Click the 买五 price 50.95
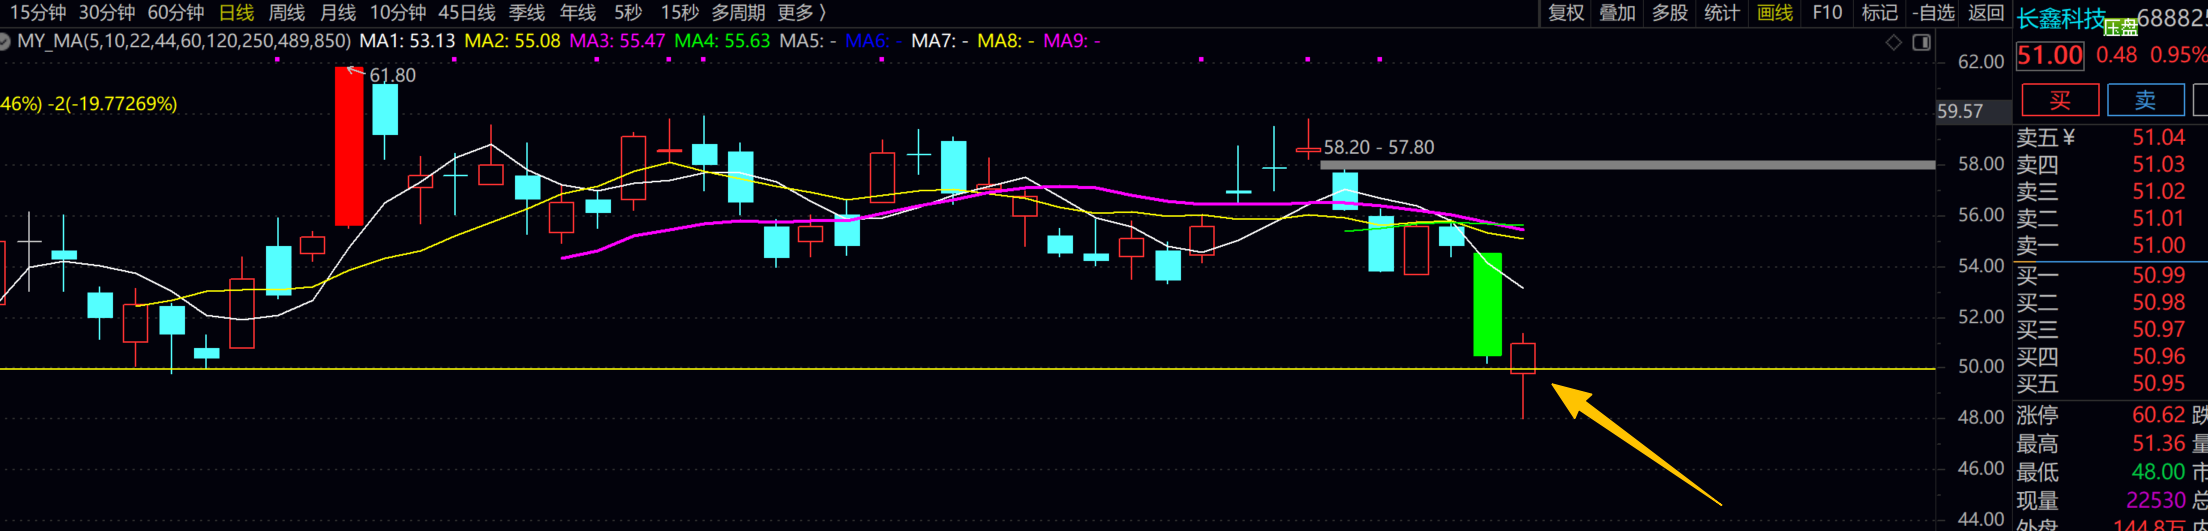 (2158, 384)
